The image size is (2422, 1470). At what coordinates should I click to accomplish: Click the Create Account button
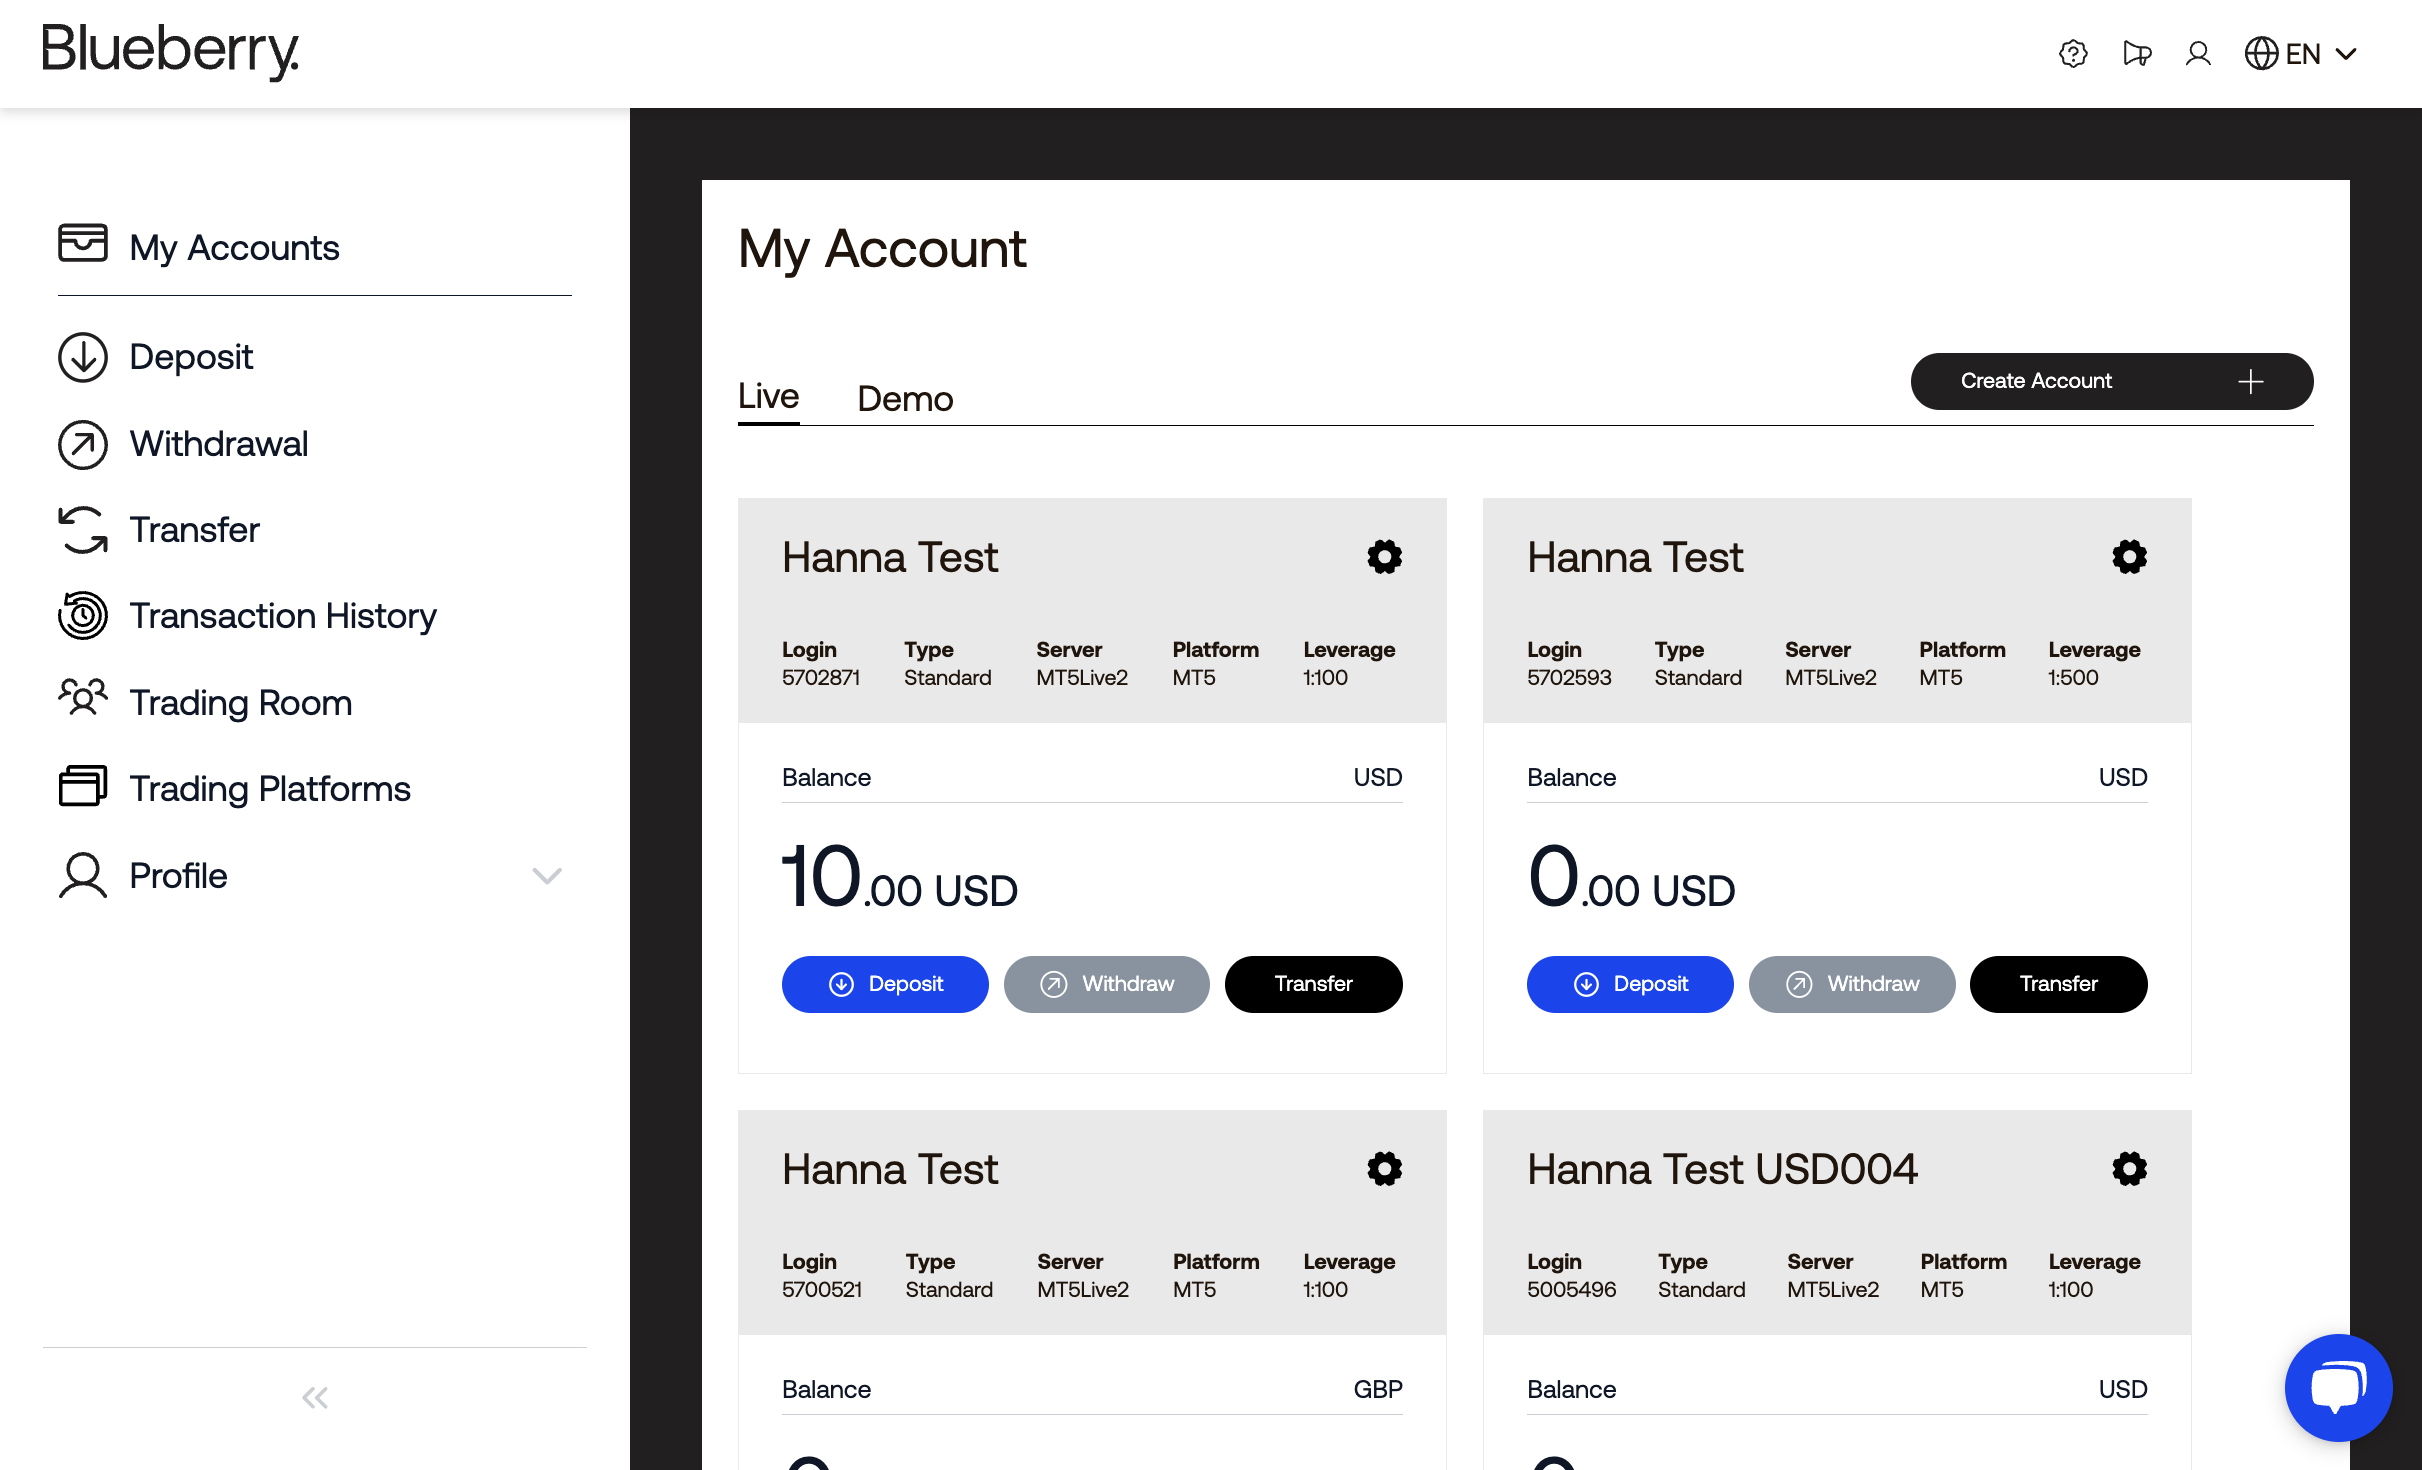[x=2111, y=381]
